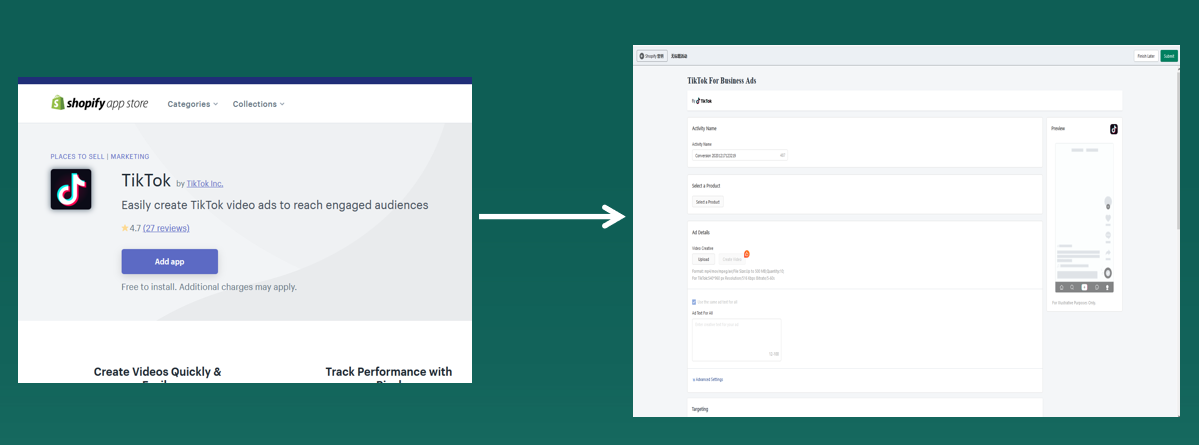Toggle 'Use the same ad text for all' checkbox
Screen dimensions: 1199x445
point(694,302)
